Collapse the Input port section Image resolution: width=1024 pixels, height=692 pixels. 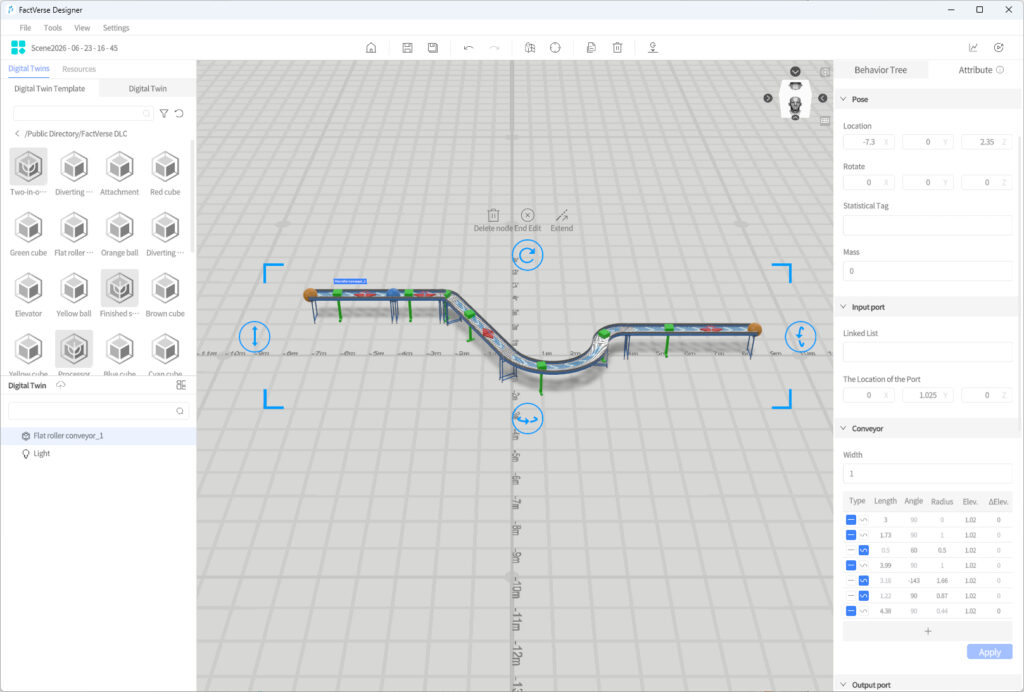pos(843,307)
